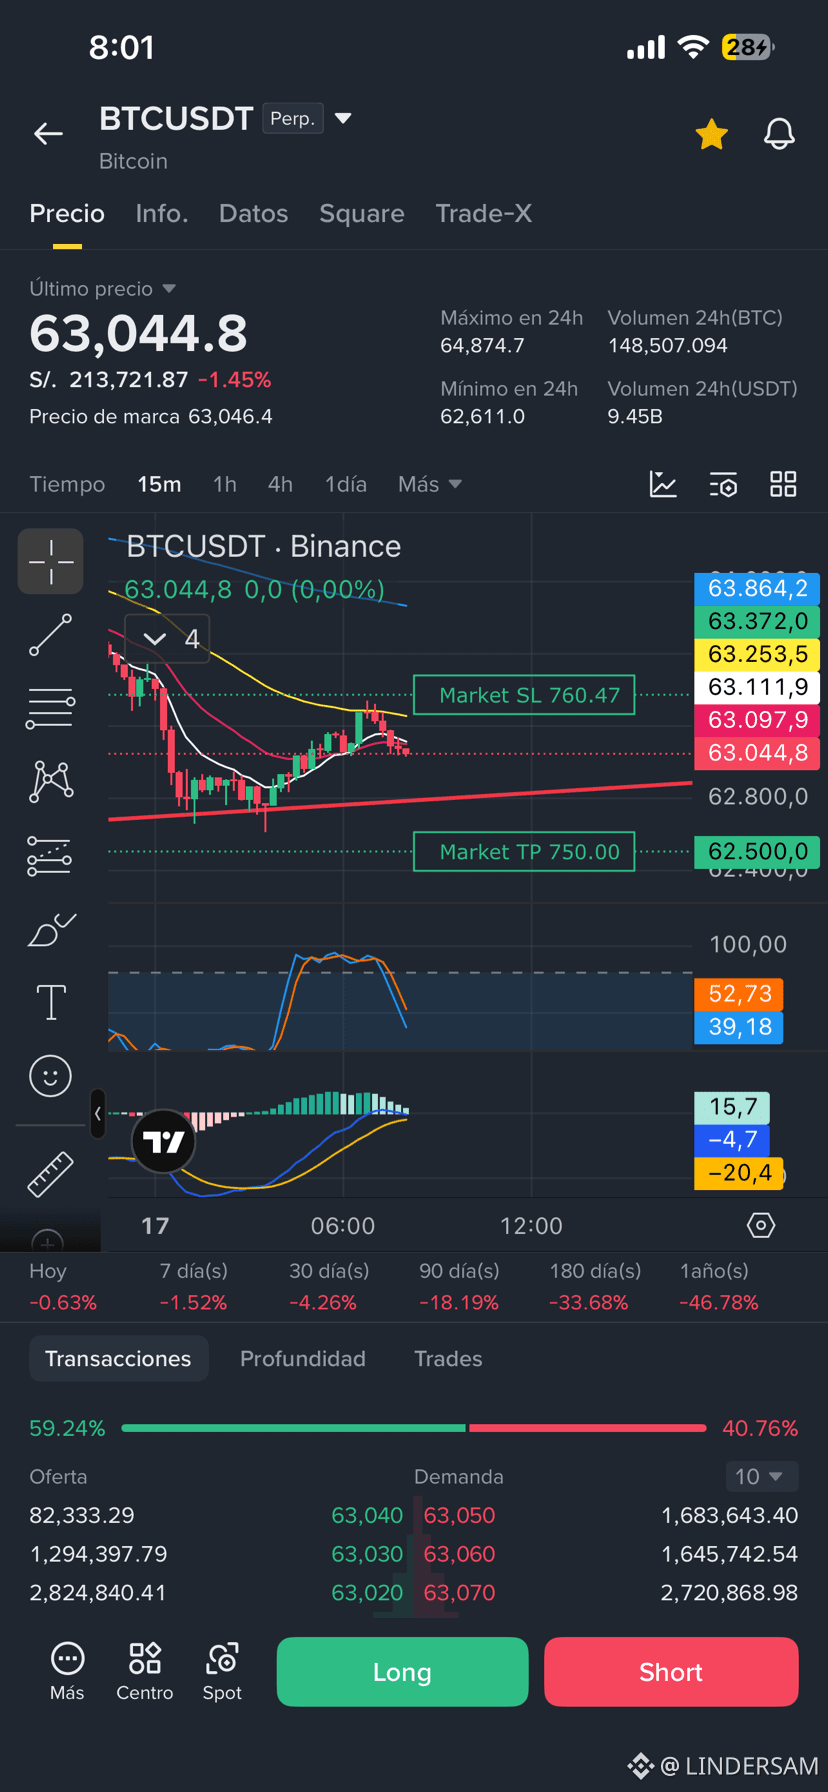Select the Hoy performance range

(x=62, y=1286)
